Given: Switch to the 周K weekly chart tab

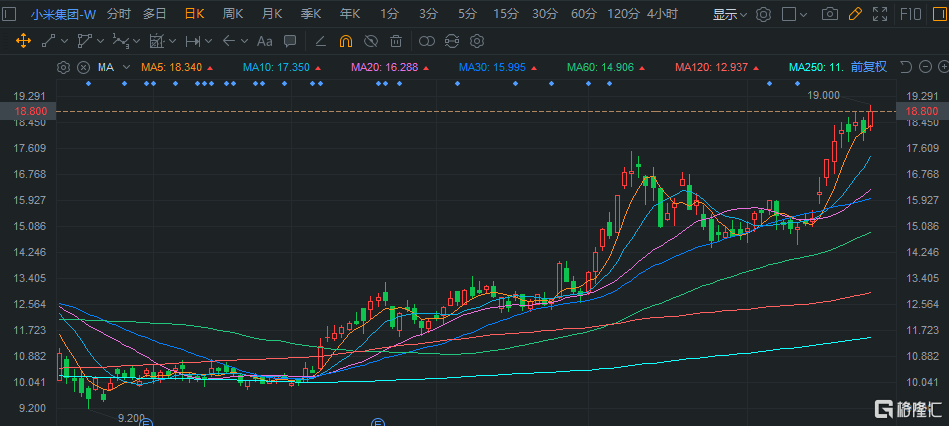Looking at the screenshot, I should 233,14.
